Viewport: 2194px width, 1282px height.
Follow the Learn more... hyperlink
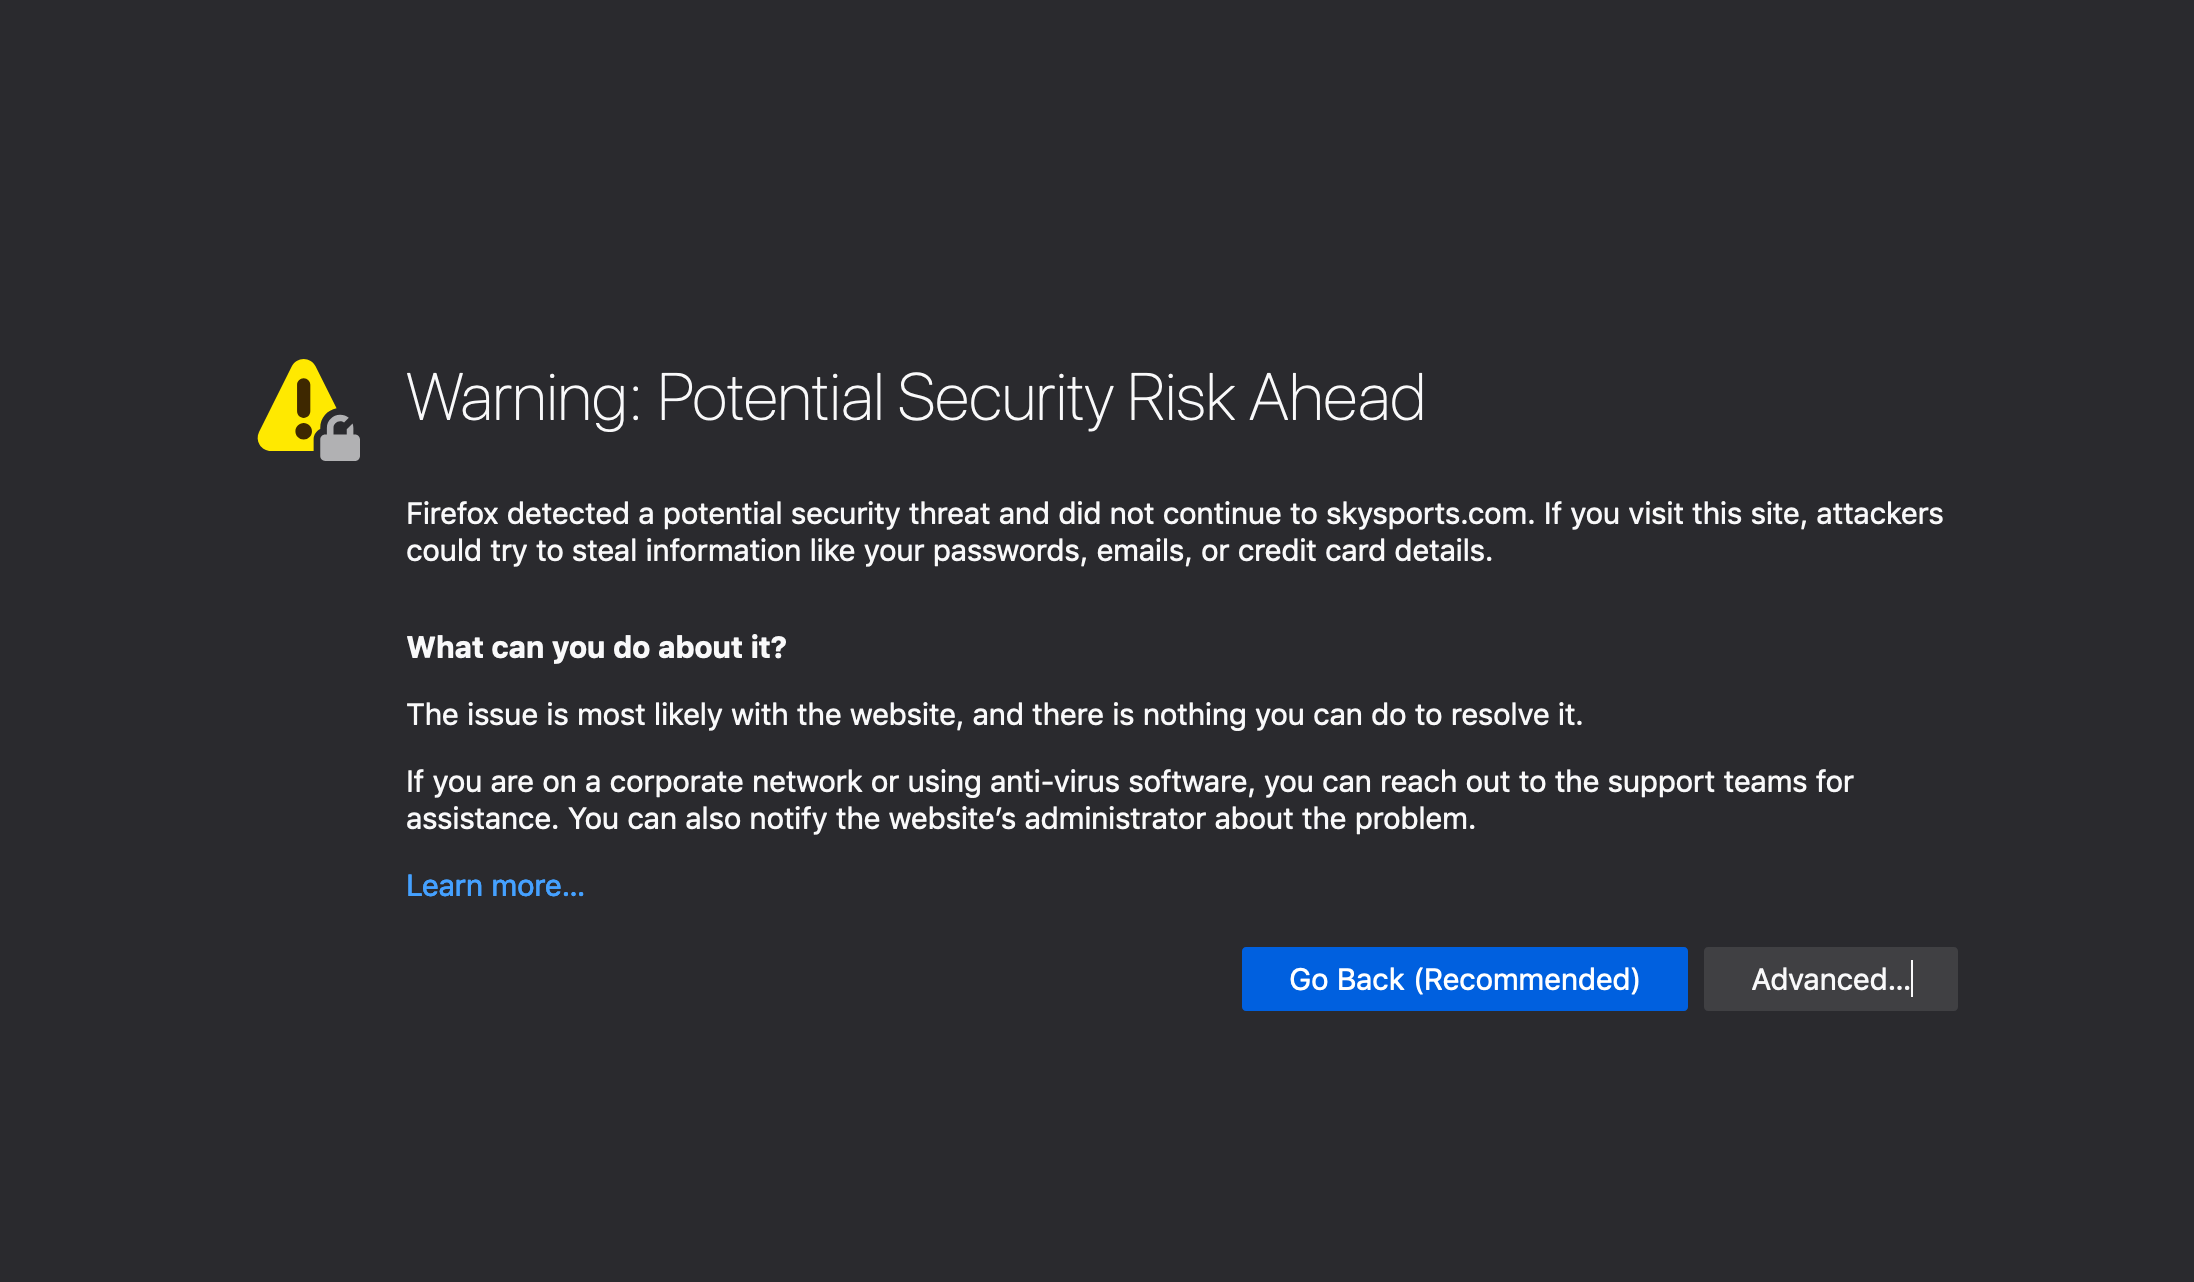495,885
